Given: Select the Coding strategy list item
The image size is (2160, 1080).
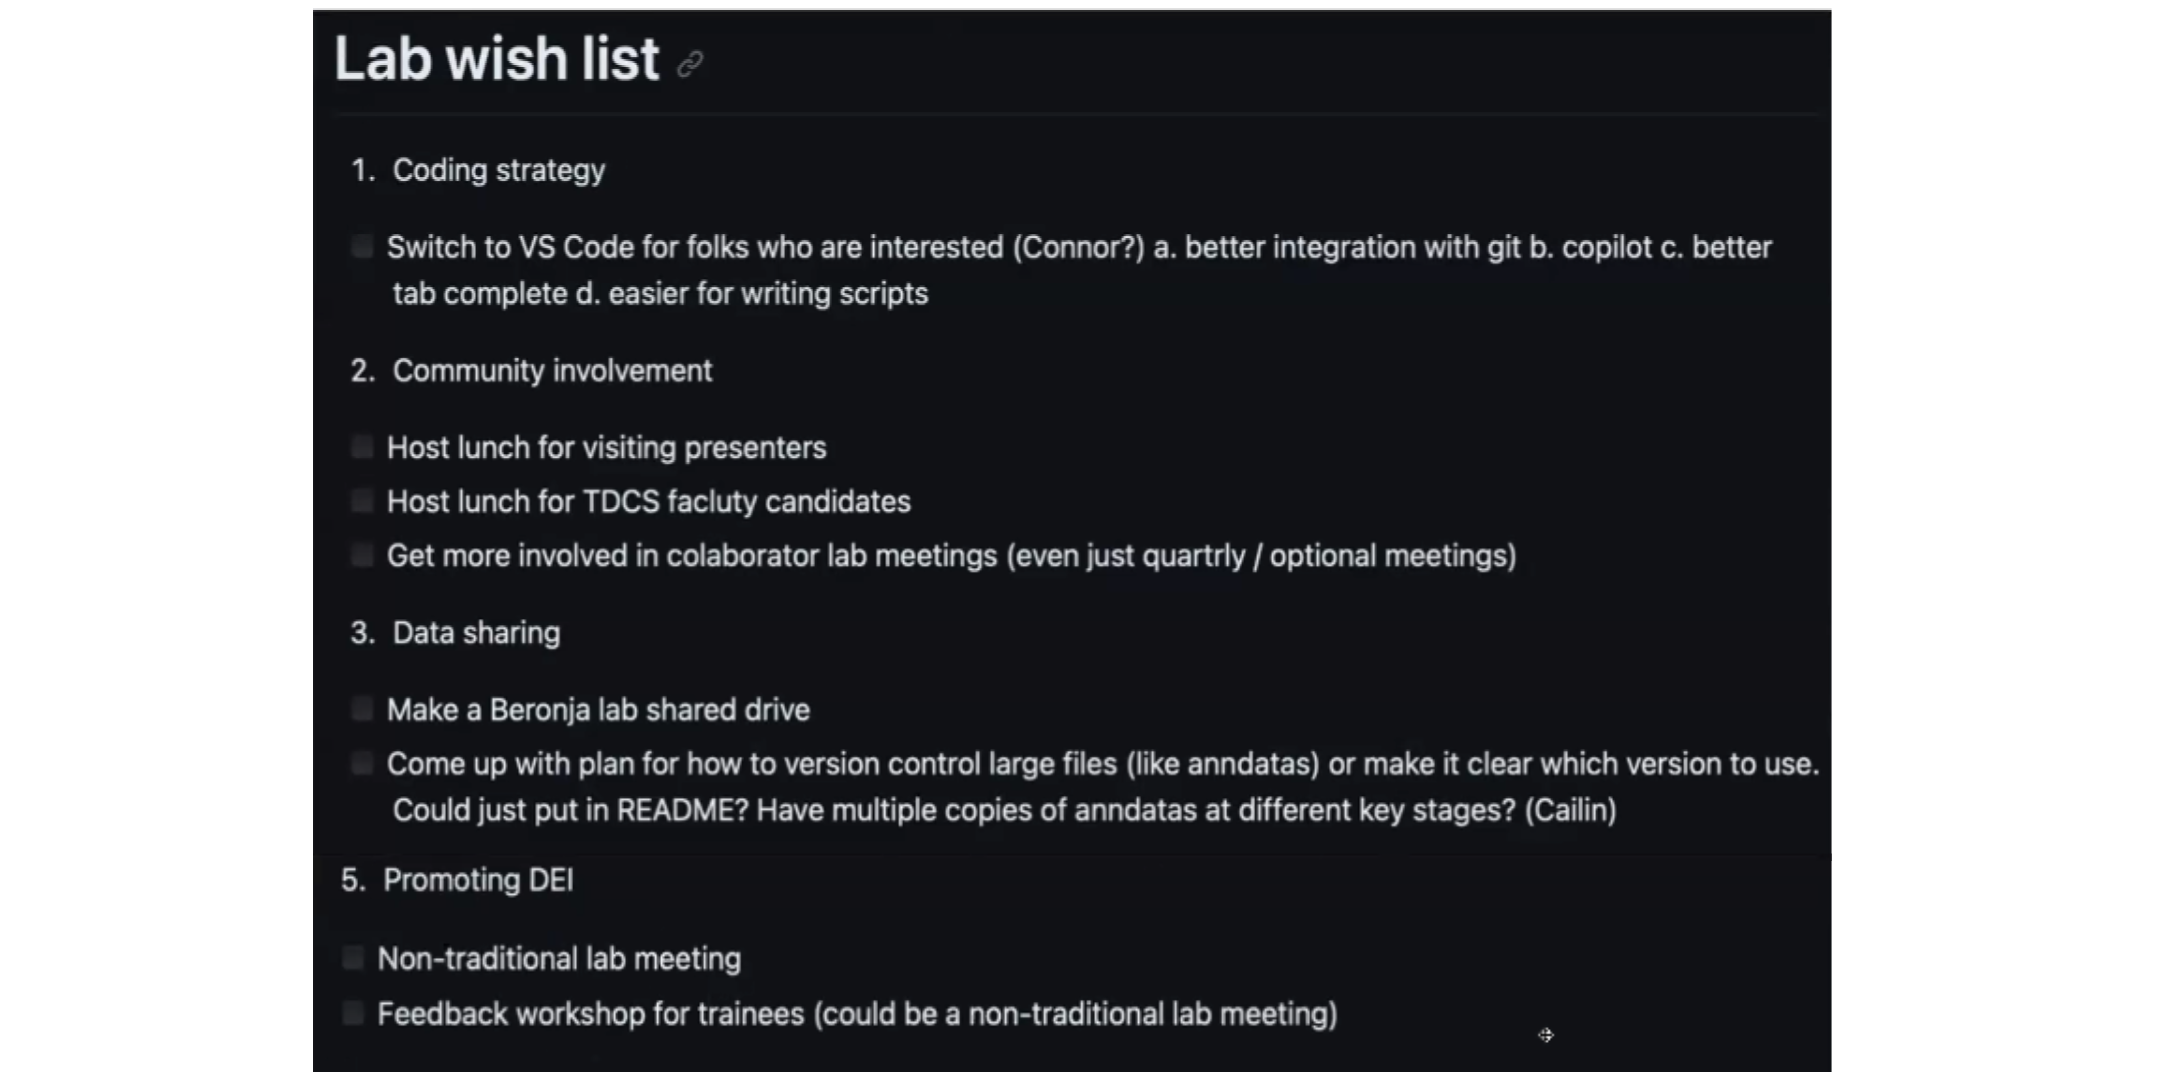Looking at the screenshot, I should tap(498, 170).
